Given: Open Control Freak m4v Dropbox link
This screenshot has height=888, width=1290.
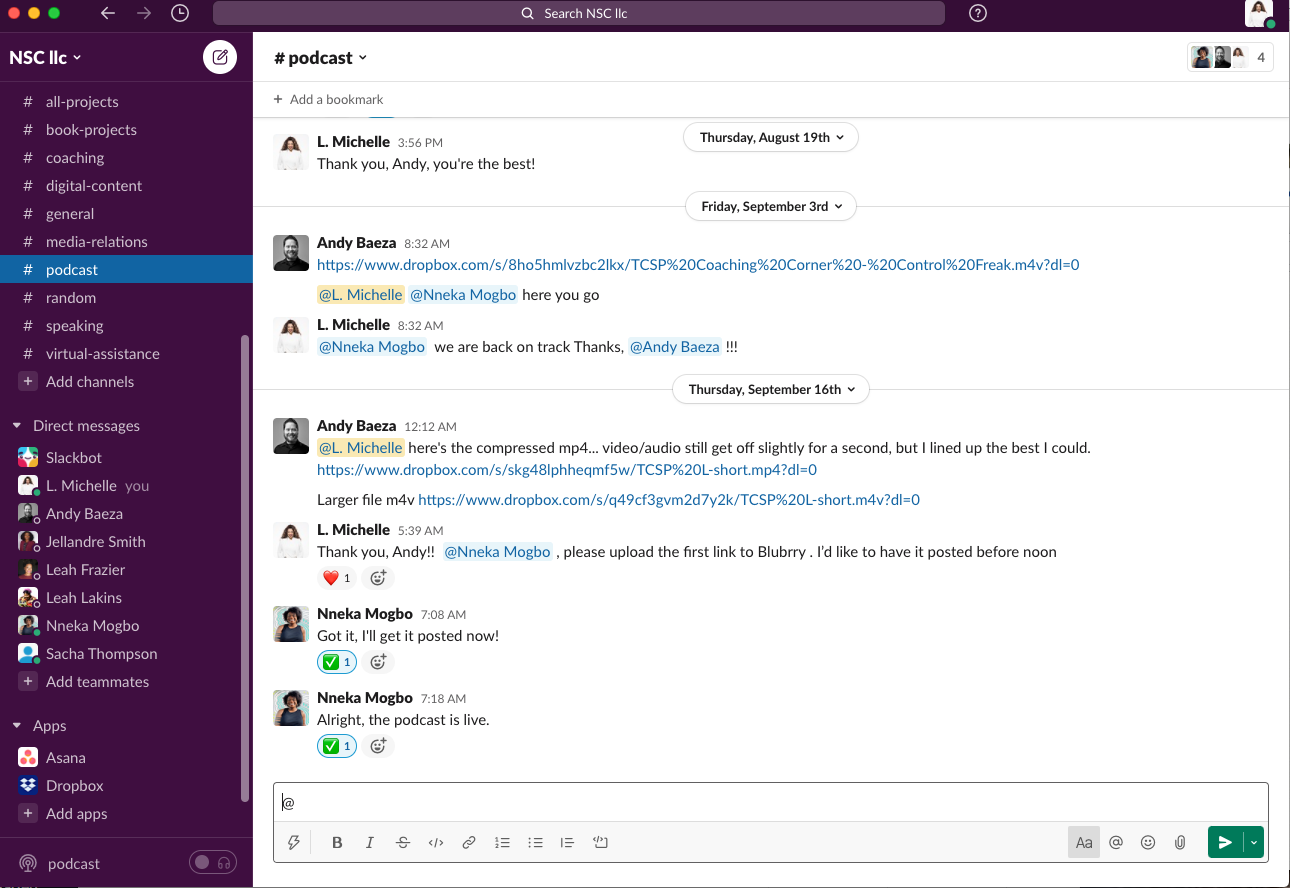Looking at the screenshot, I should [698, 265].
